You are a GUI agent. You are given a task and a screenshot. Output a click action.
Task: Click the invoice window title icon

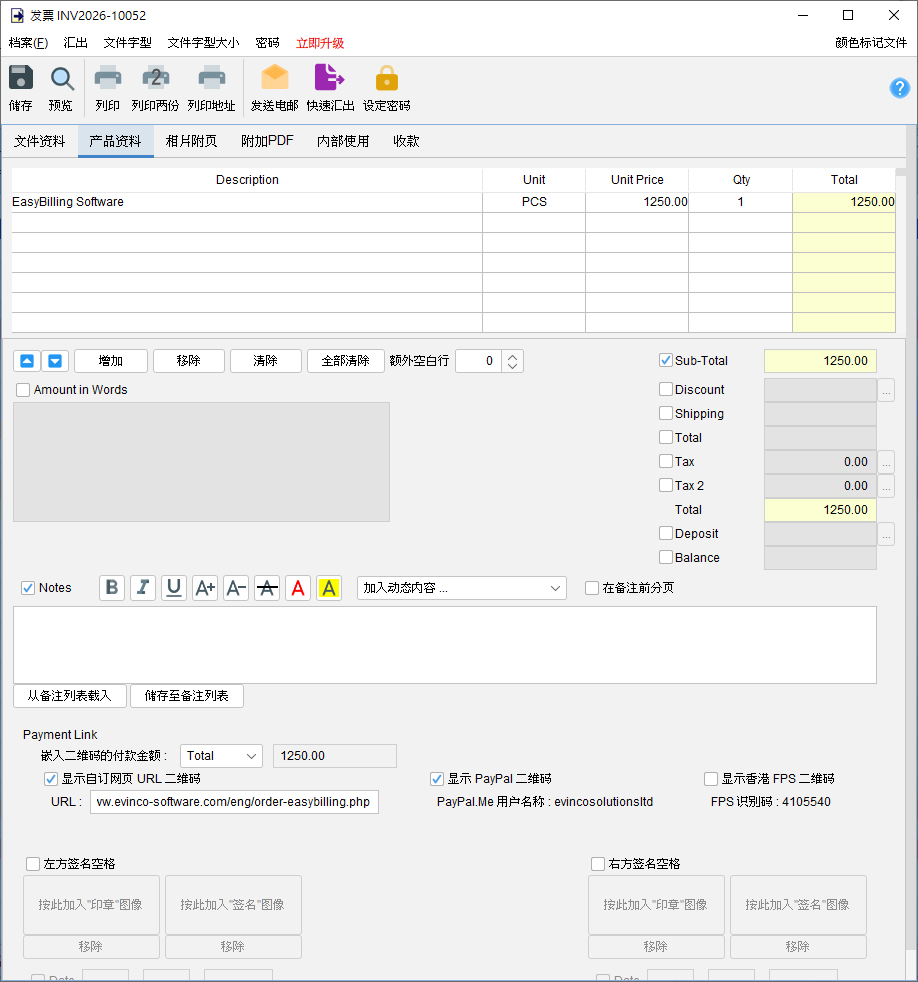click(x=17, y=15)
